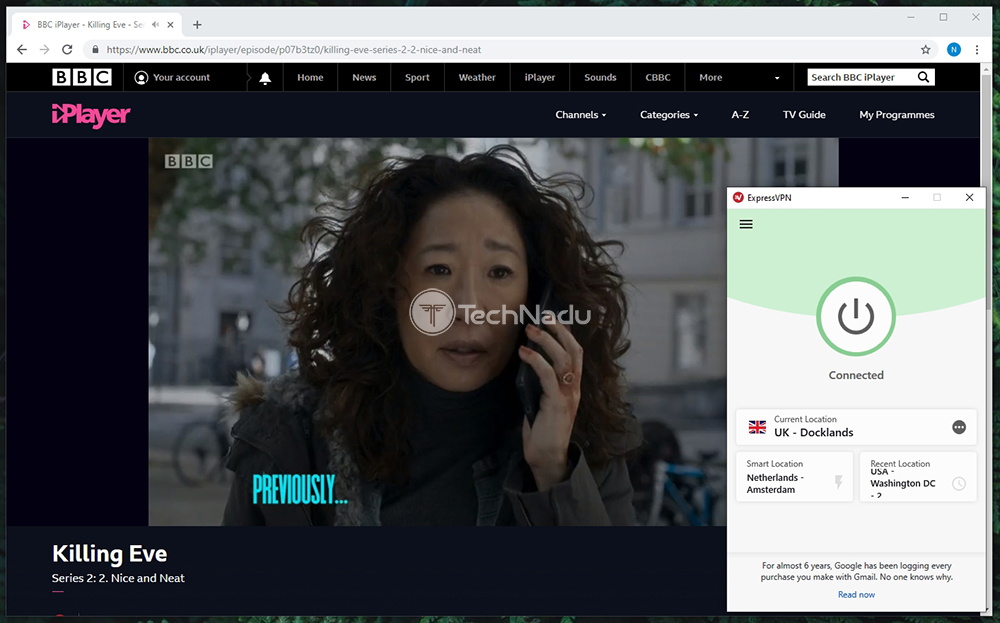Open the Sport nav item
This screenshot has height=623, width=1000.
[417, 78]
